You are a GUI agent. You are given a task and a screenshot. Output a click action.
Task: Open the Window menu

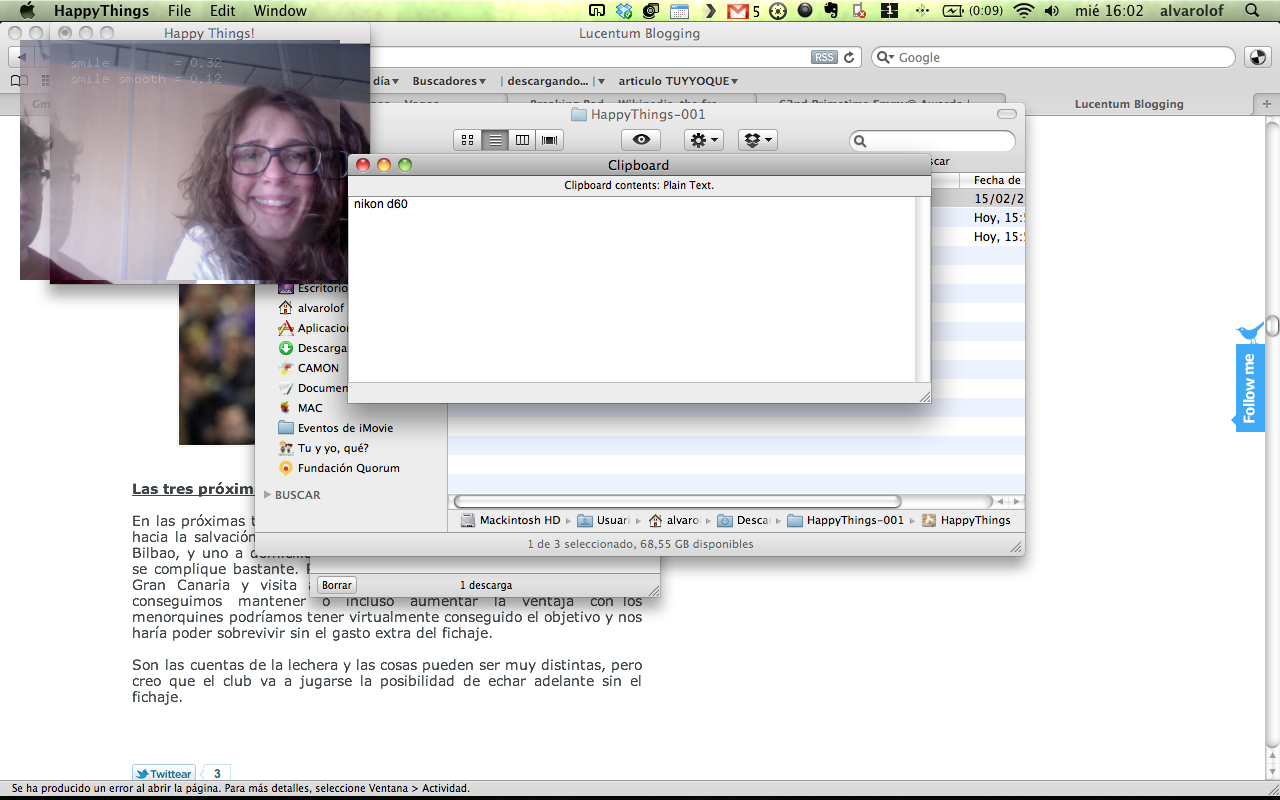280,11
